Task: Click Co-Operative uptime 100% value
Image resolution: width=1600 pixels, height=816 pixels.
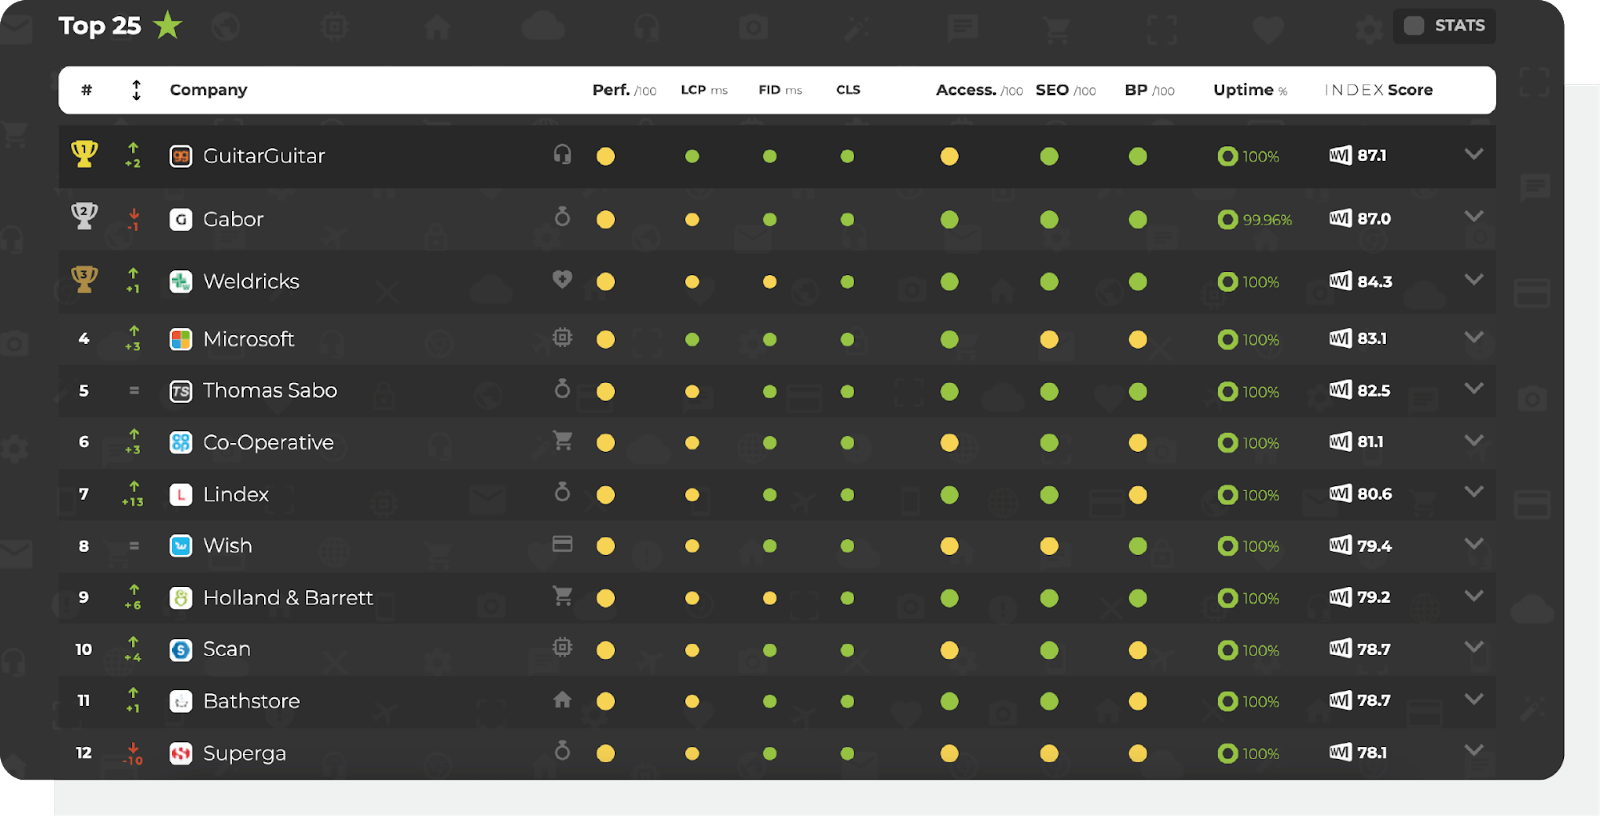Action: (1261, 443)
